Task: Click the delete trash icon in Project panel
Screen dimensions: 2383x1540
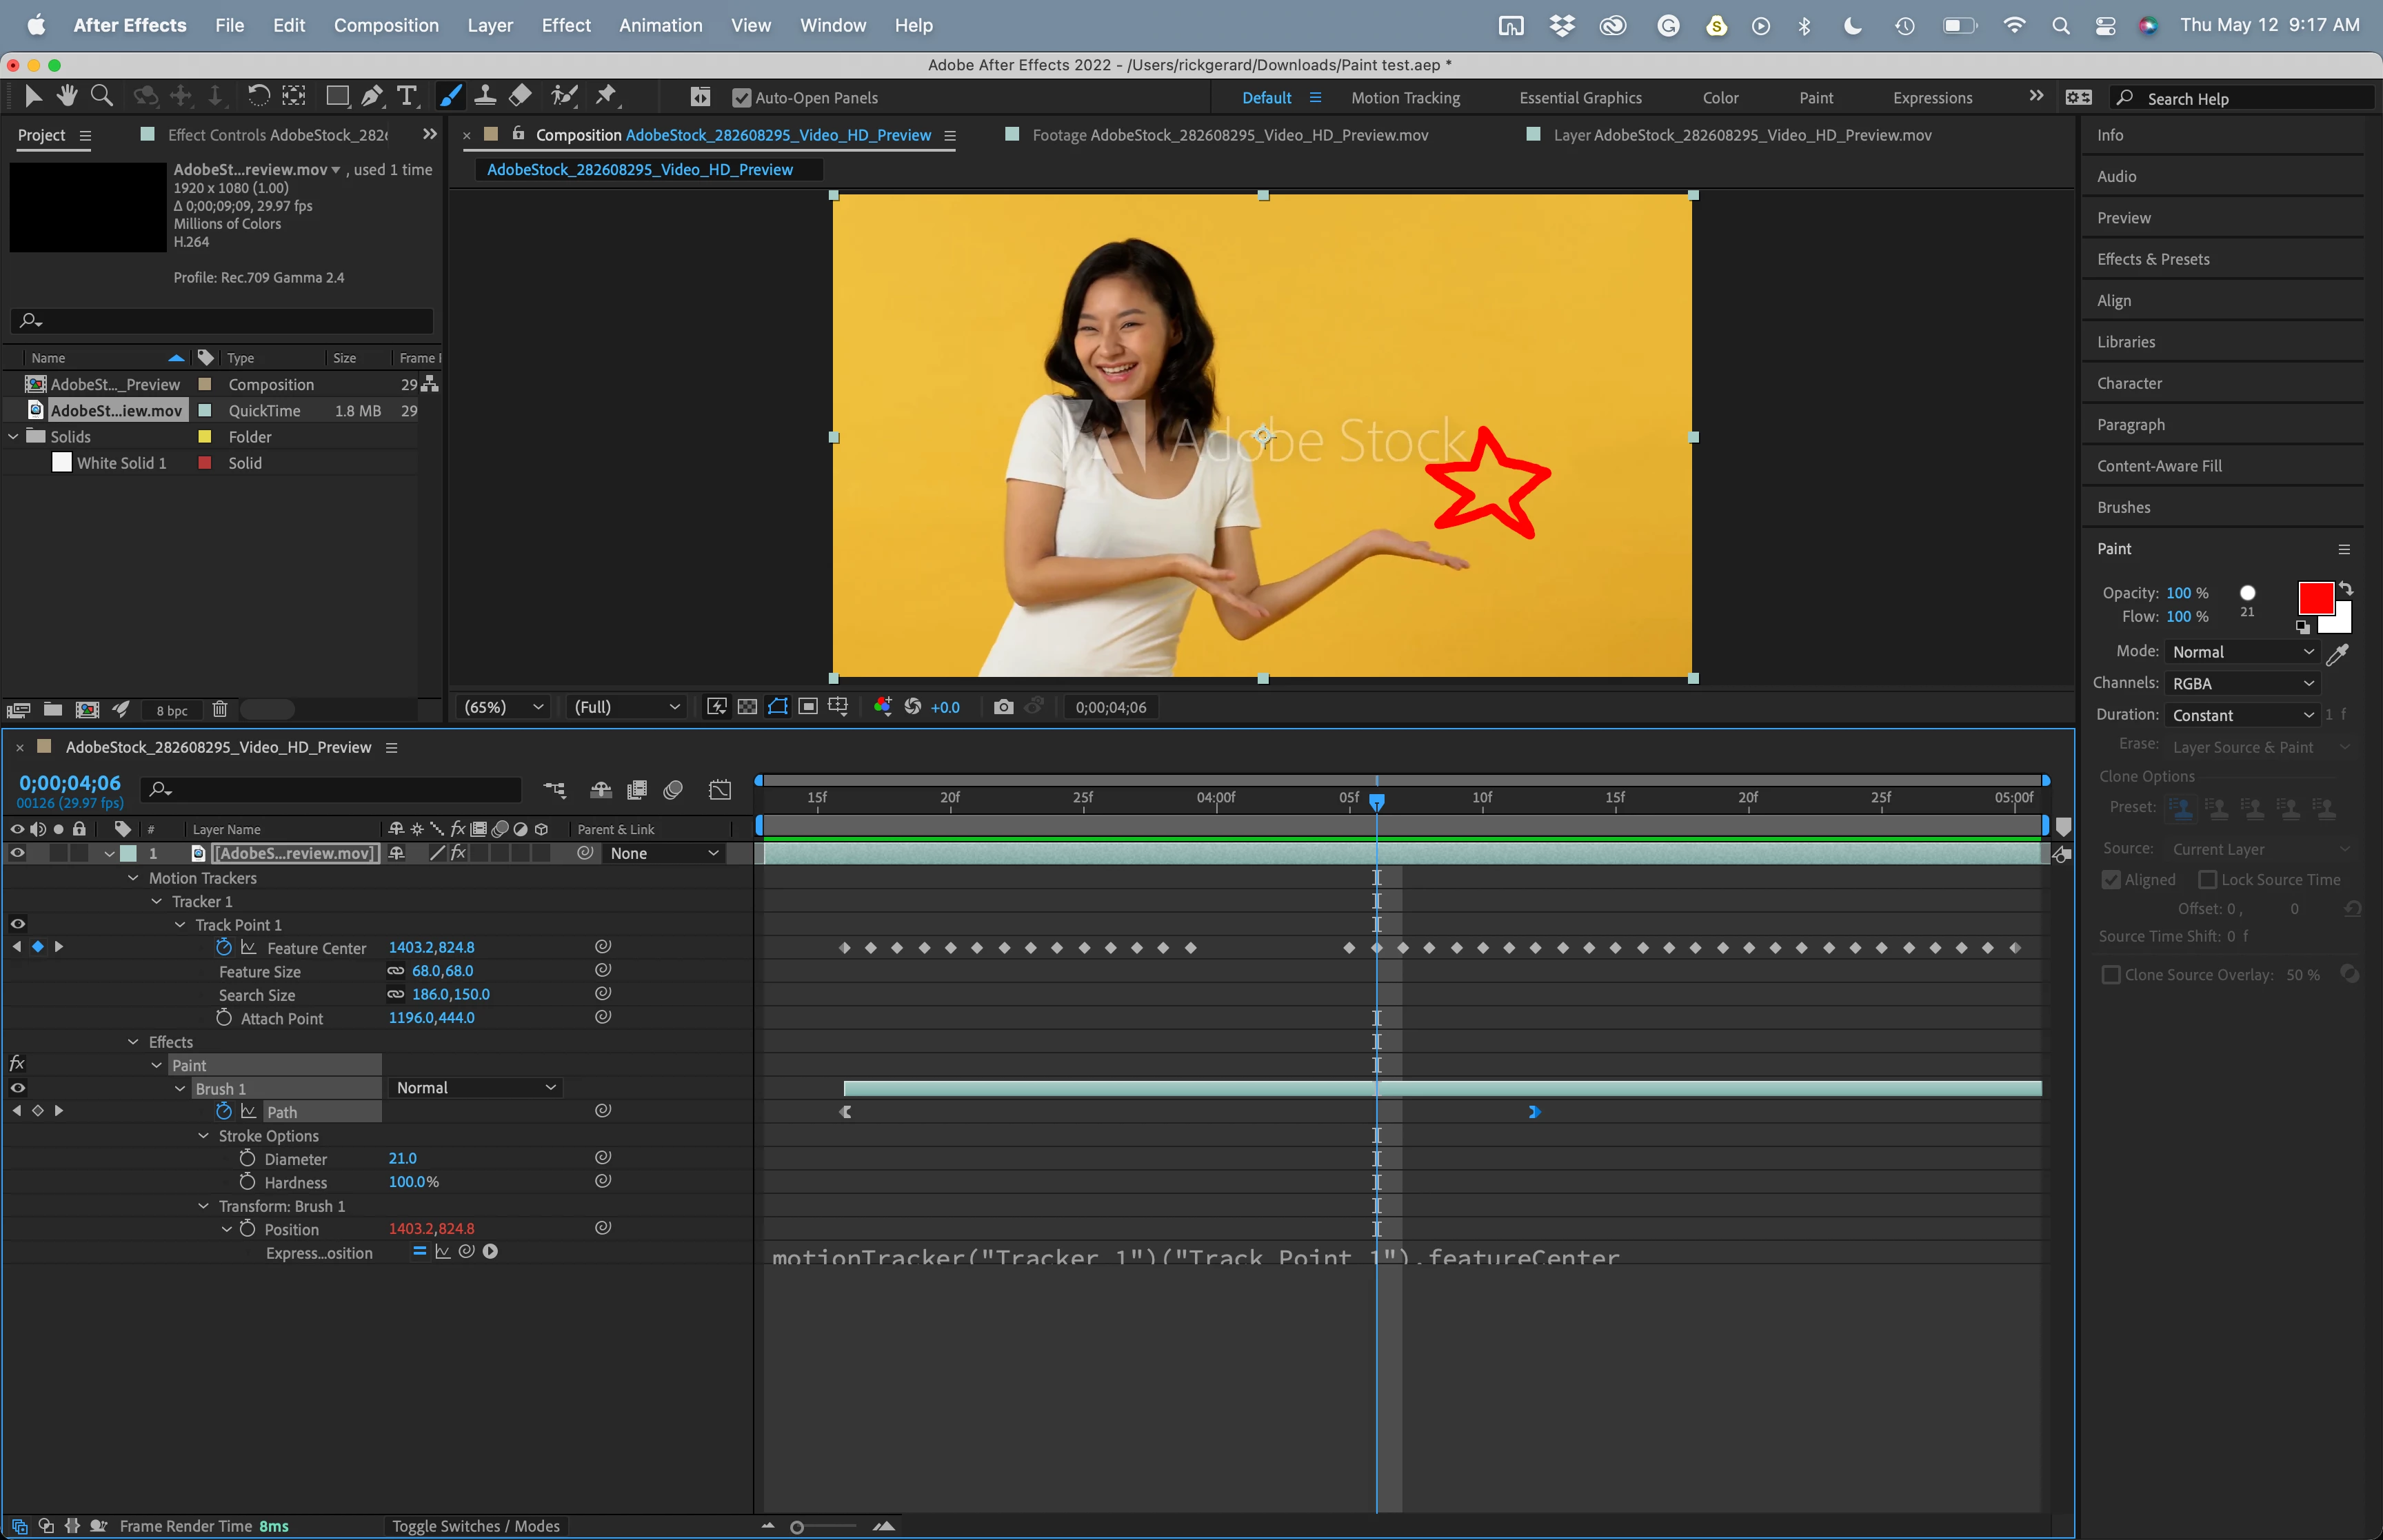Action: (x=220, y=709)
